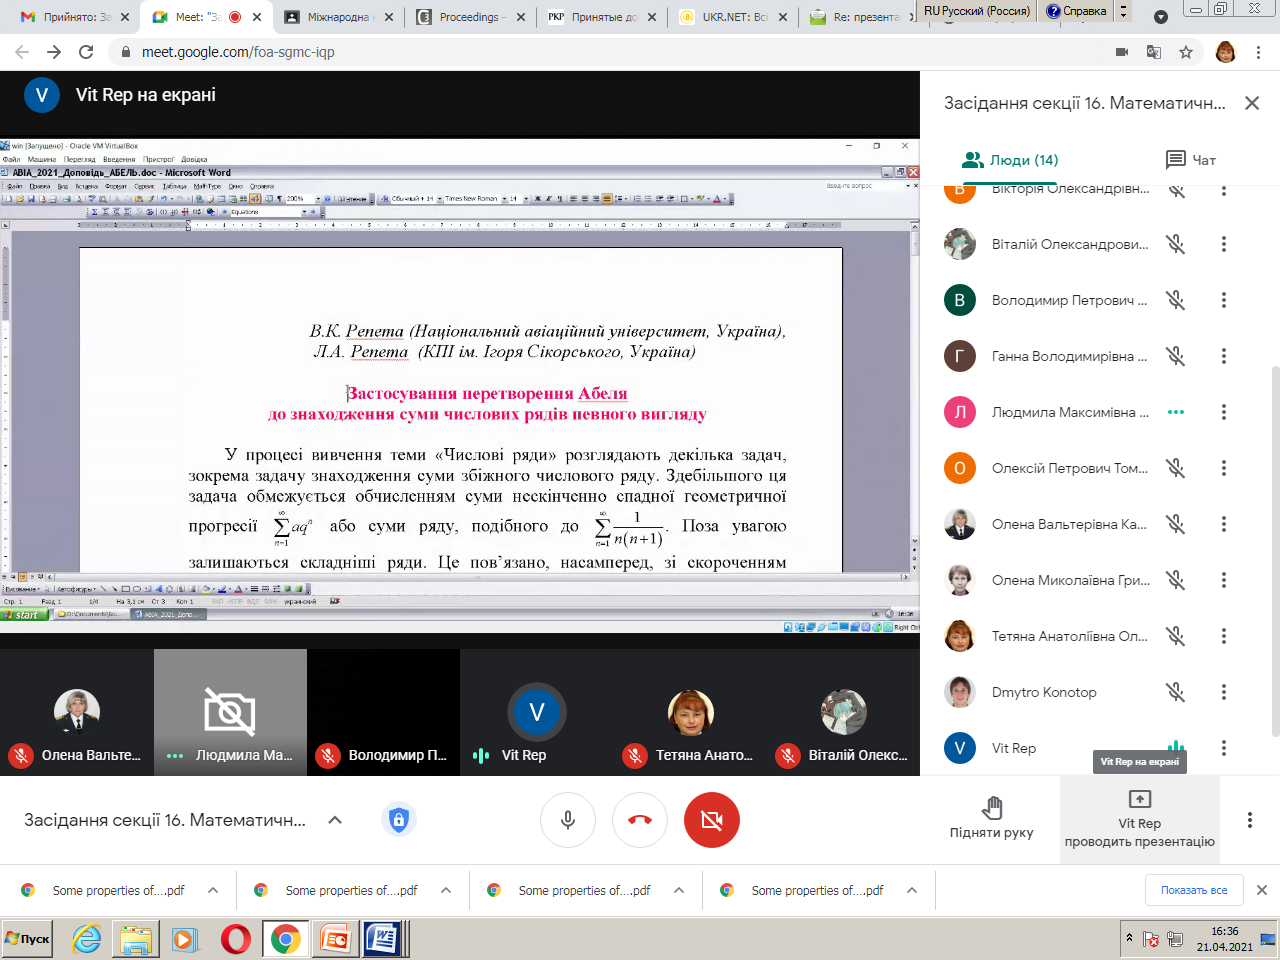Turn on the camera button
Viewport: 1280px width, 960px height.
click(x=712, y=820)
